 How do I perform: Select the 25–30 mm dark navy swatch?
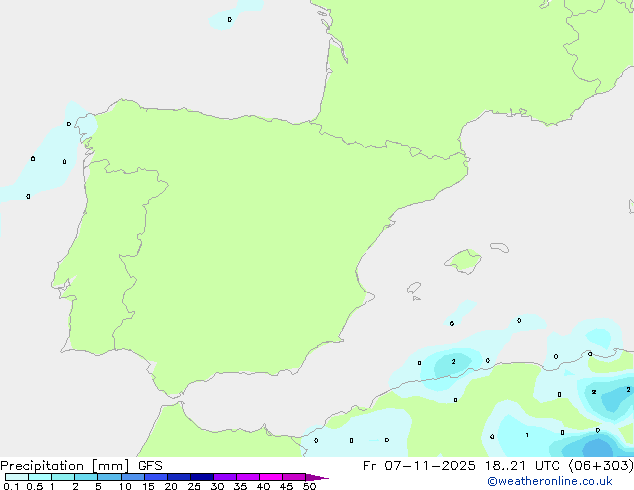coord(202,477)
